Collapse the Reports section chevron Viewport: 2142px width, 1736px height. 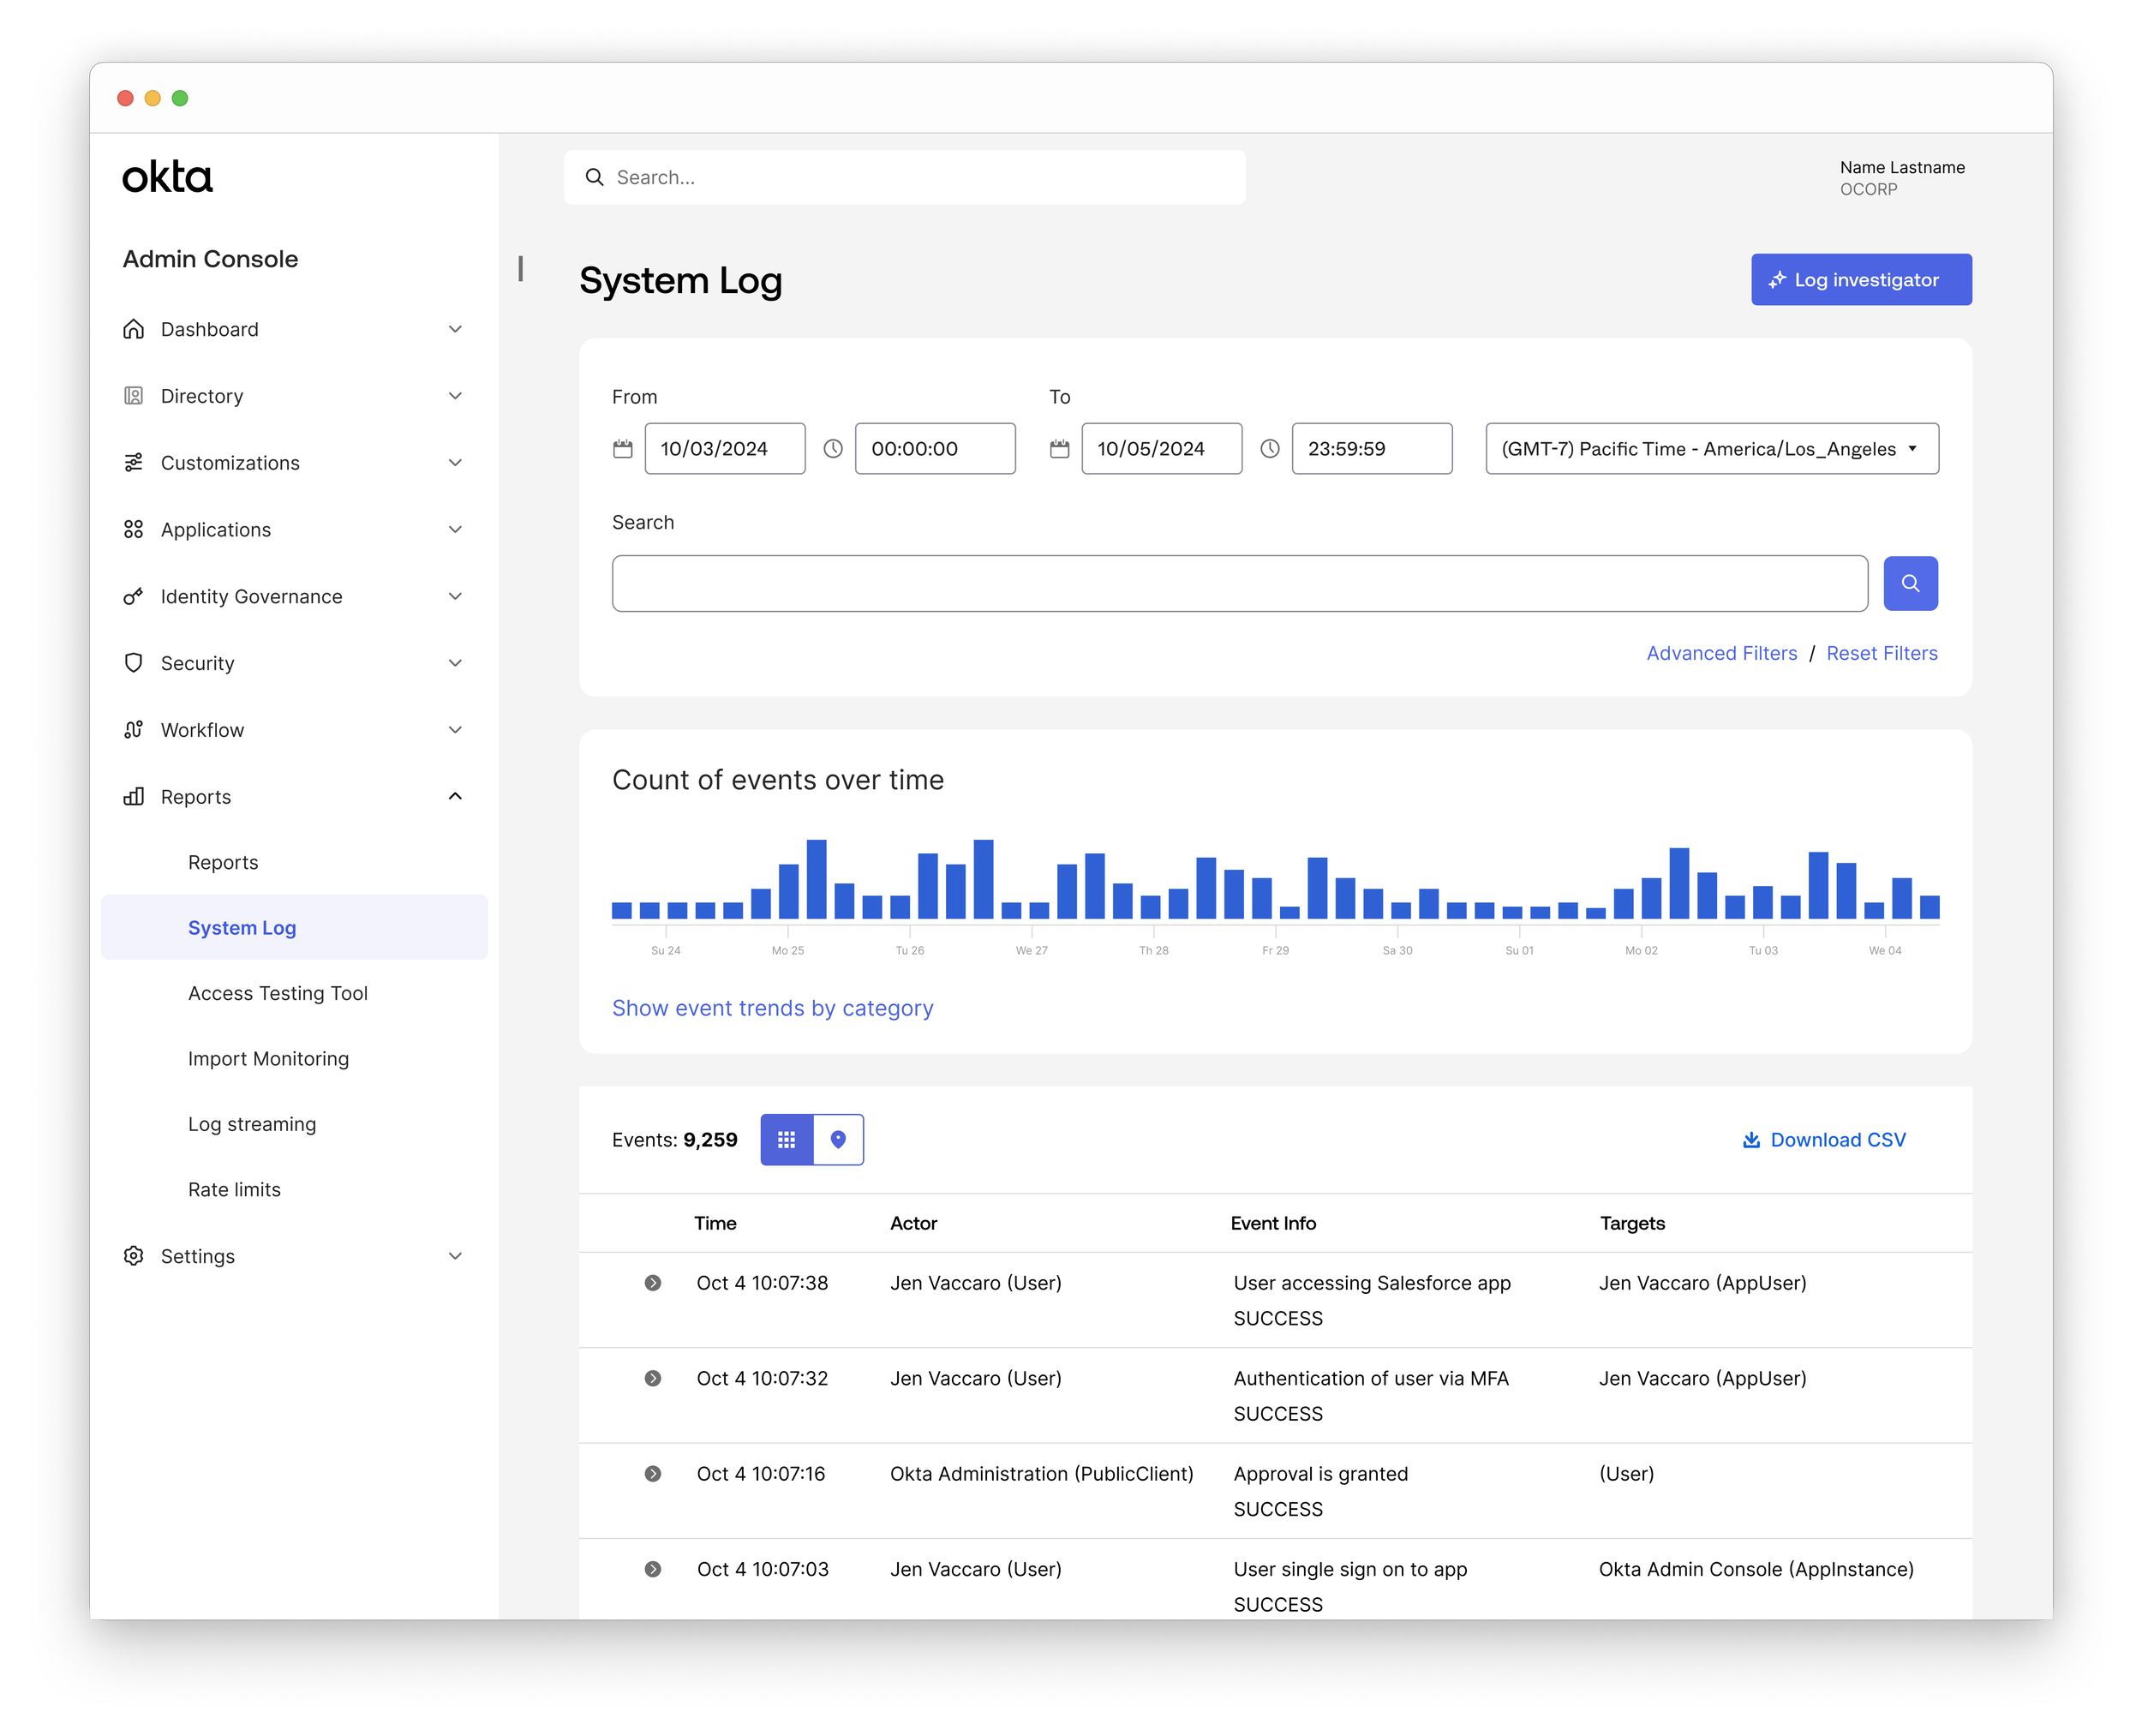(455, 797)
